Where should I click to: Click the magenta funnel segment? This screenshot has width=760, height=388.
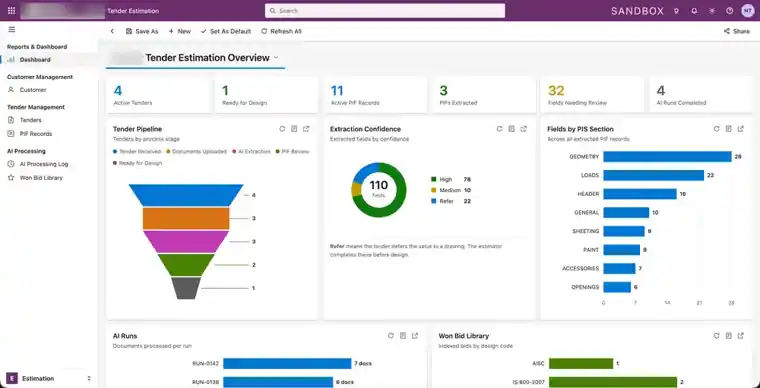coord(186,241)
